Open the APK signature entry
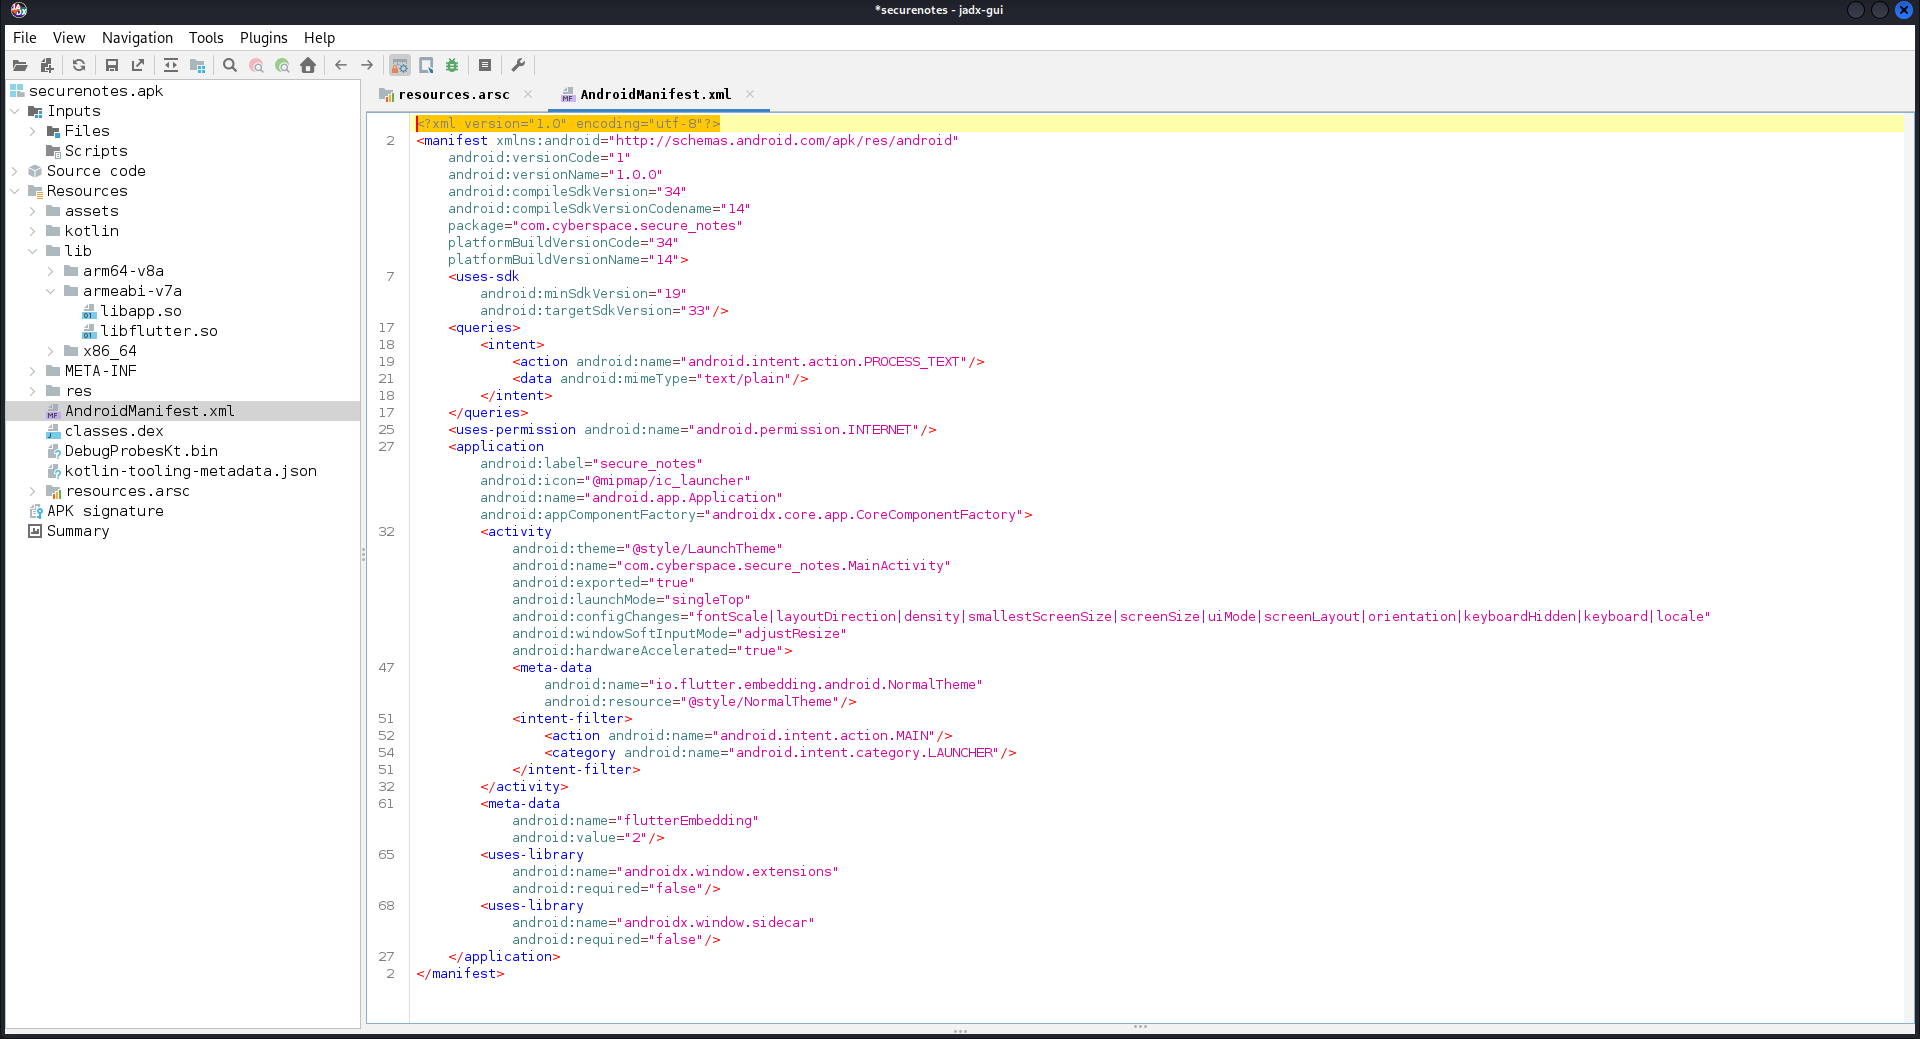This screenshot has height=1039, width=1920. point(104,511)
